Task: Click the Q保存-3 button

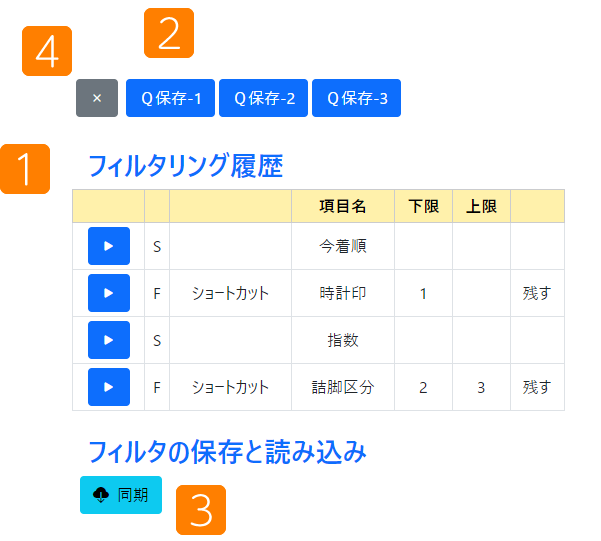Action: click(356, 98)
